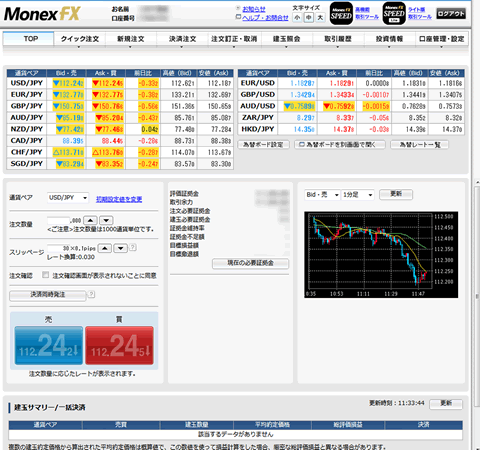Click the slippage help question mark icon

tap(132, 247)
